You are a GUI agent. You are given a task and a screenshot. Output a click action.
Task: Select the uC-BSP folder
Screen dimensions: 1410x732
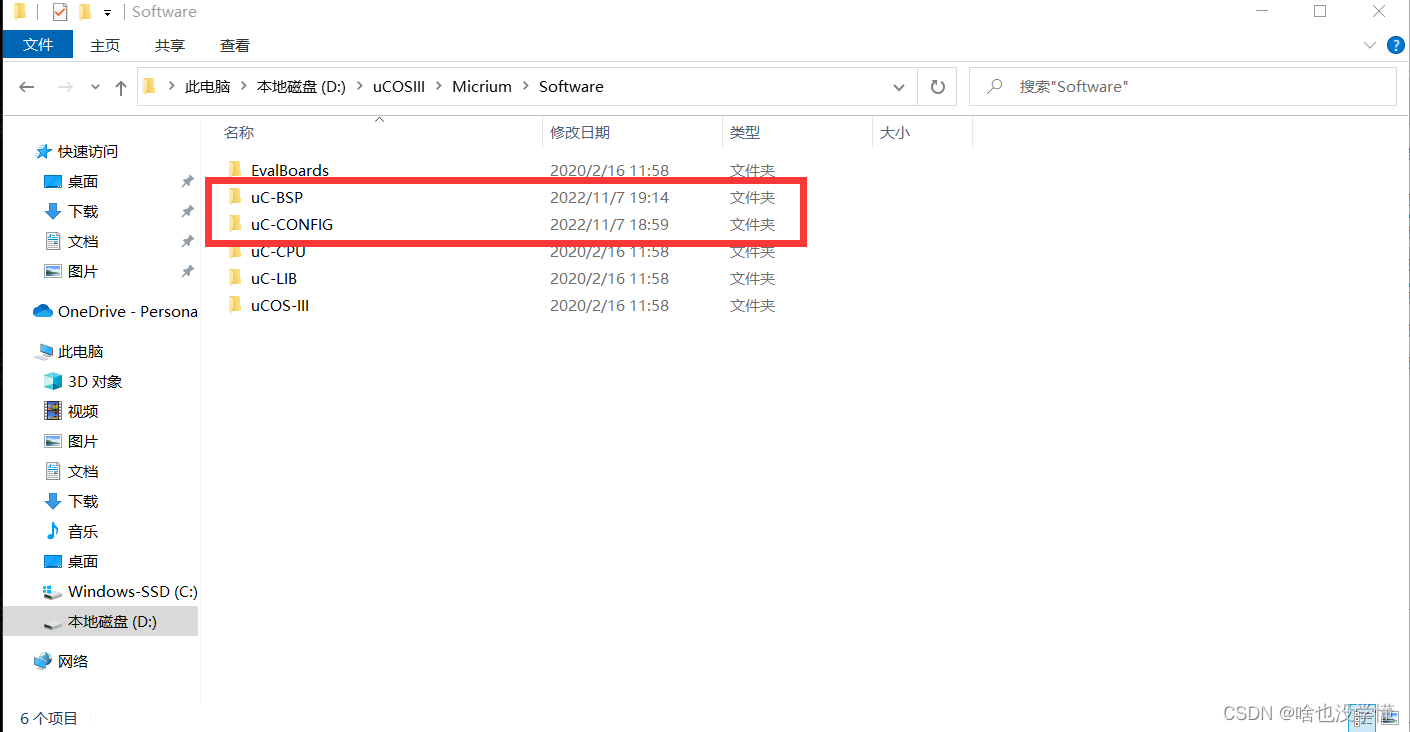(277, 197)
